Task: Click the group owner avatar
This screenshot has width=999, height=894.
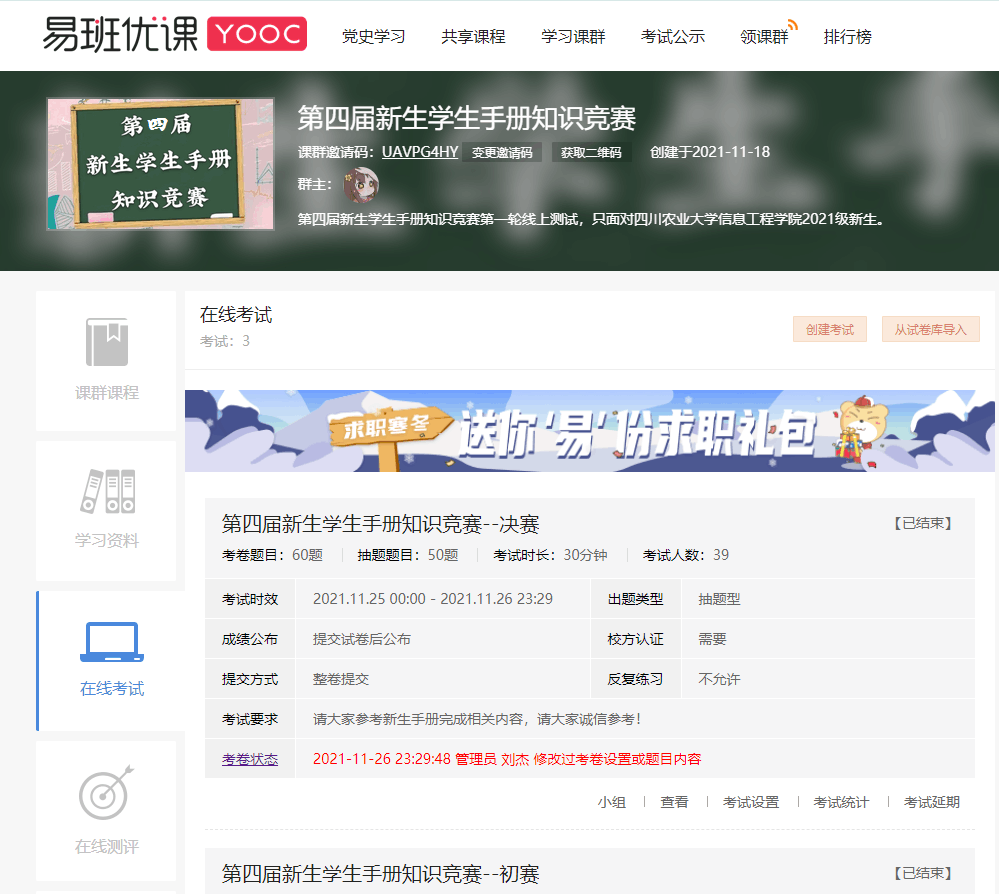Action: pyautogui.click(x=360, y=185)
